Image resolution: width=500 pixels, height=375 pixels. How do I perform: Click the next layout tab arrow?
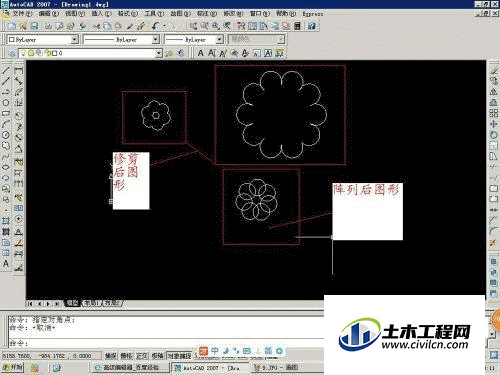pos(49,303)
